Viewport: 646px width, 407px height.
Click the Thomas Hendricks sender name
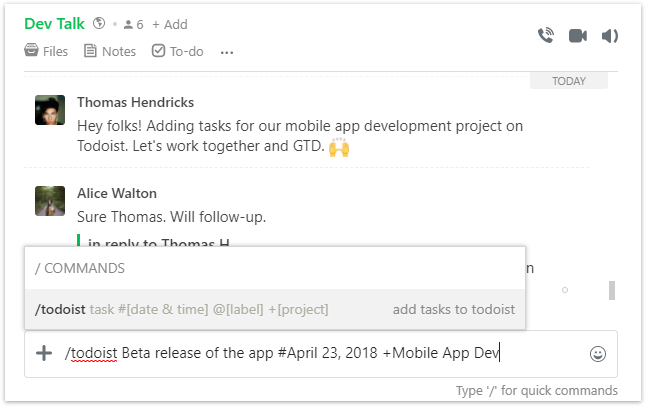coord(136,102)
